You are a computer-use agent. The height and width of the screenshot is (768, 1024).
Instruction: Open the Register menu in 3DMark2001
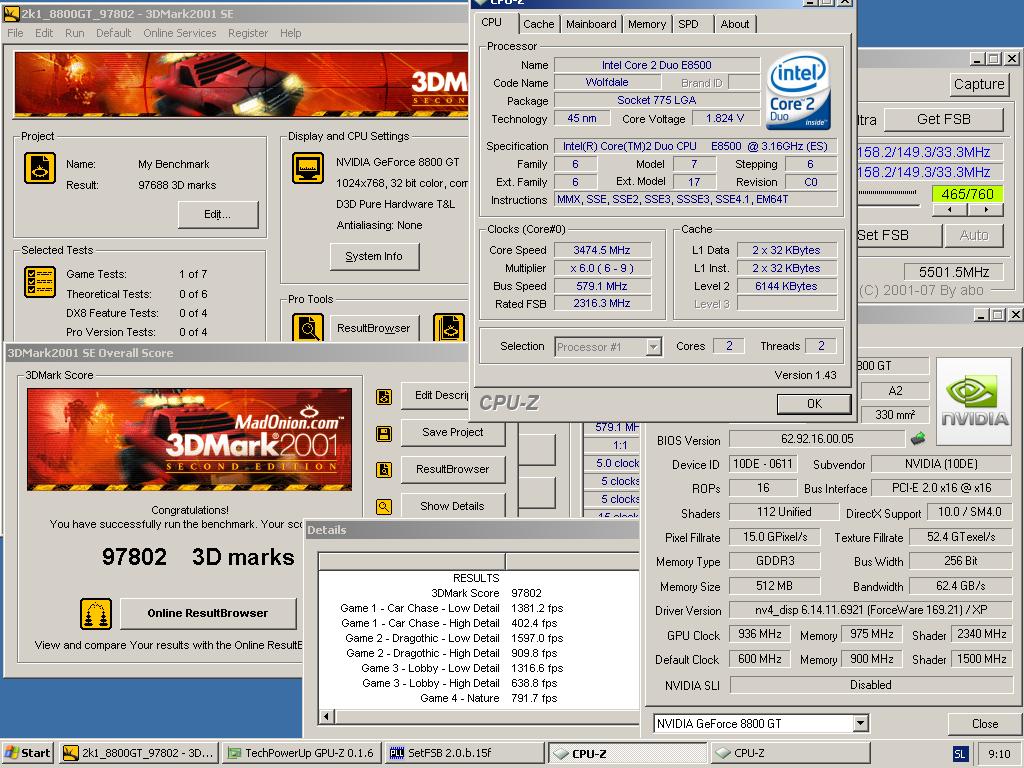248,33
